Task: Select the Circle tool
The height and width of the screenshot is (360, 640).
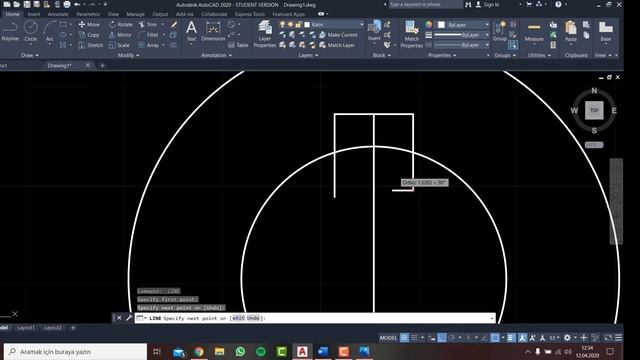Action: click(x=31, y=31)
